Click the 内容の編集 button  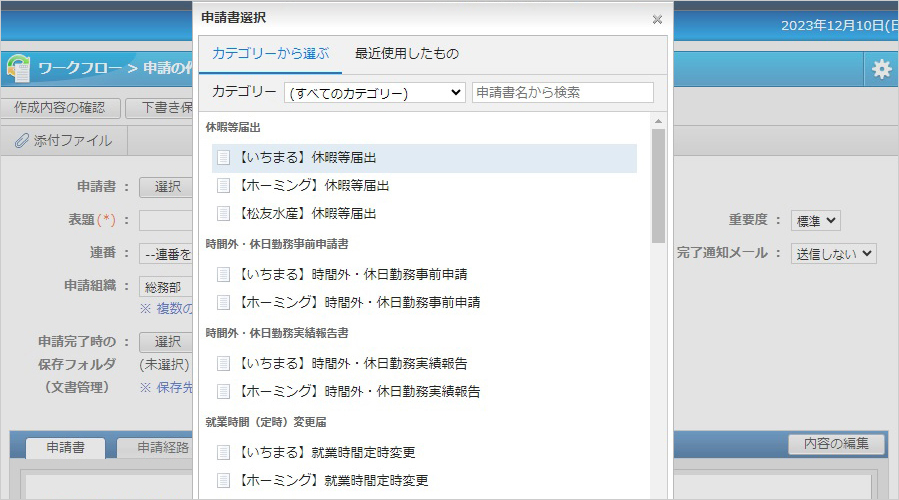pyautogui.click(x=836, y=444)
